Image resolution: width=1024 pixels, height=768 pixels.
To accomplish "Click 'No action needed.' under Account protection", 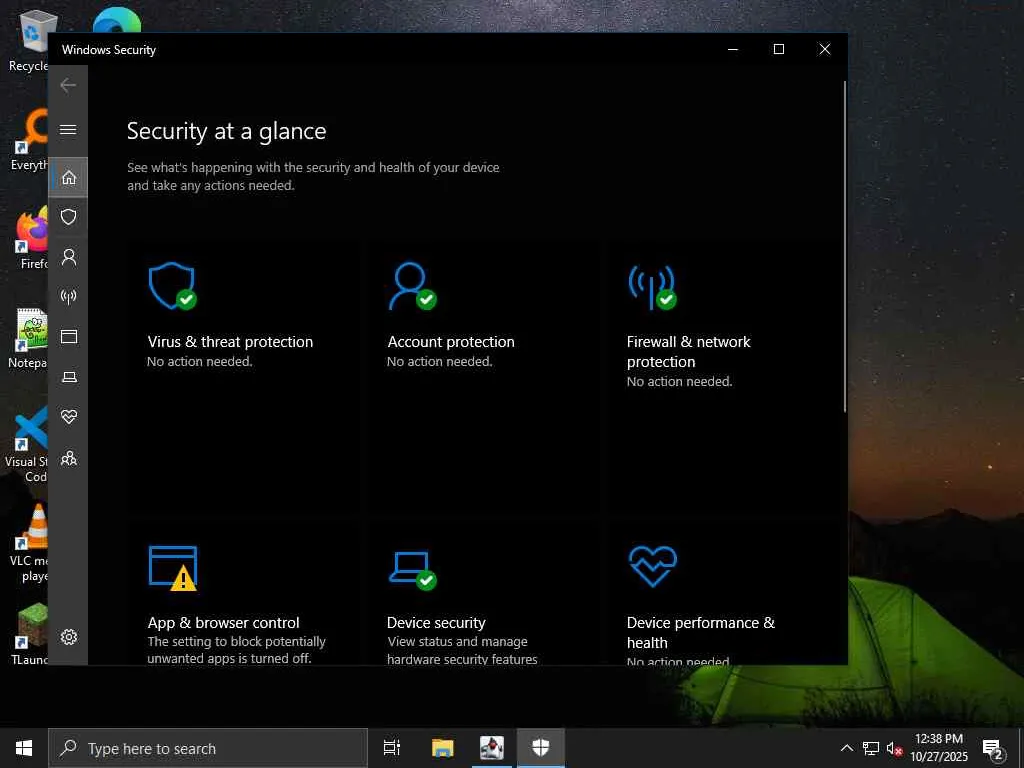I will [440, 361].
